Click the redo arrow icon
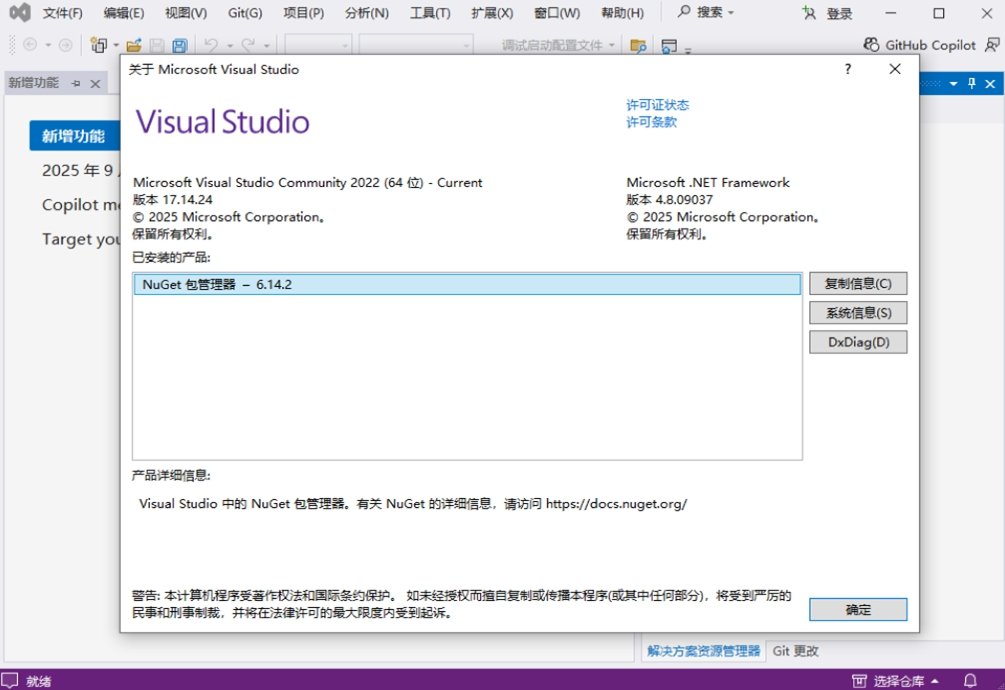The width and height of the screenshot is (1005, 690). [x=248, y=45]
